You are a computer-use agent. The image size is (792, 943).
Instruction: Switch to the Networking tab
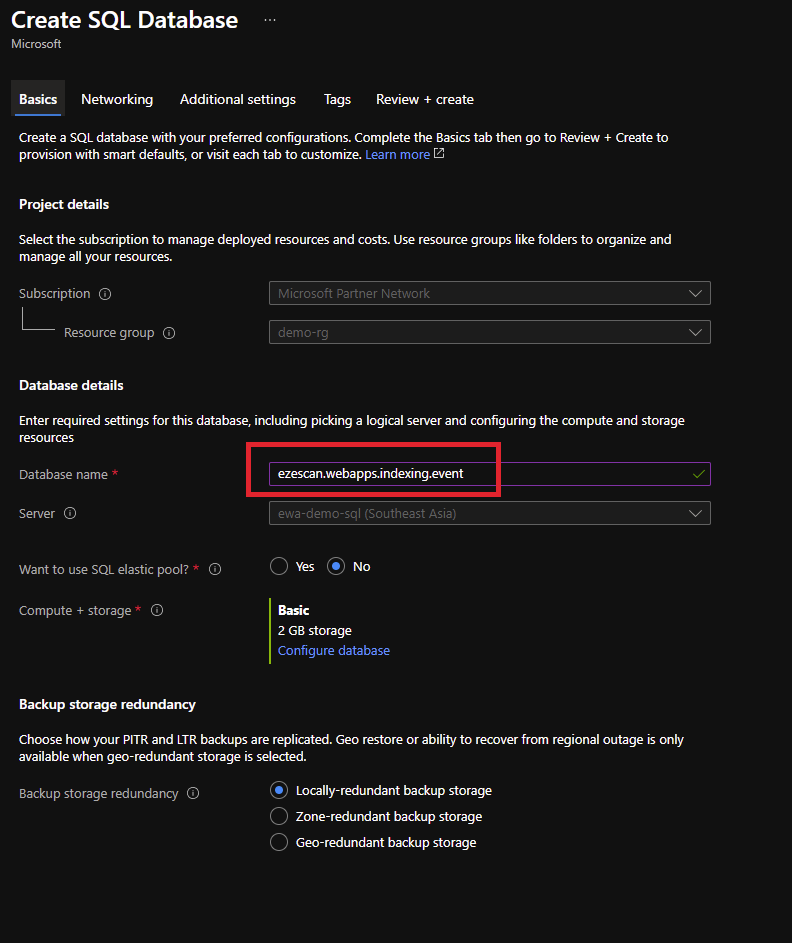pos(117,99)
